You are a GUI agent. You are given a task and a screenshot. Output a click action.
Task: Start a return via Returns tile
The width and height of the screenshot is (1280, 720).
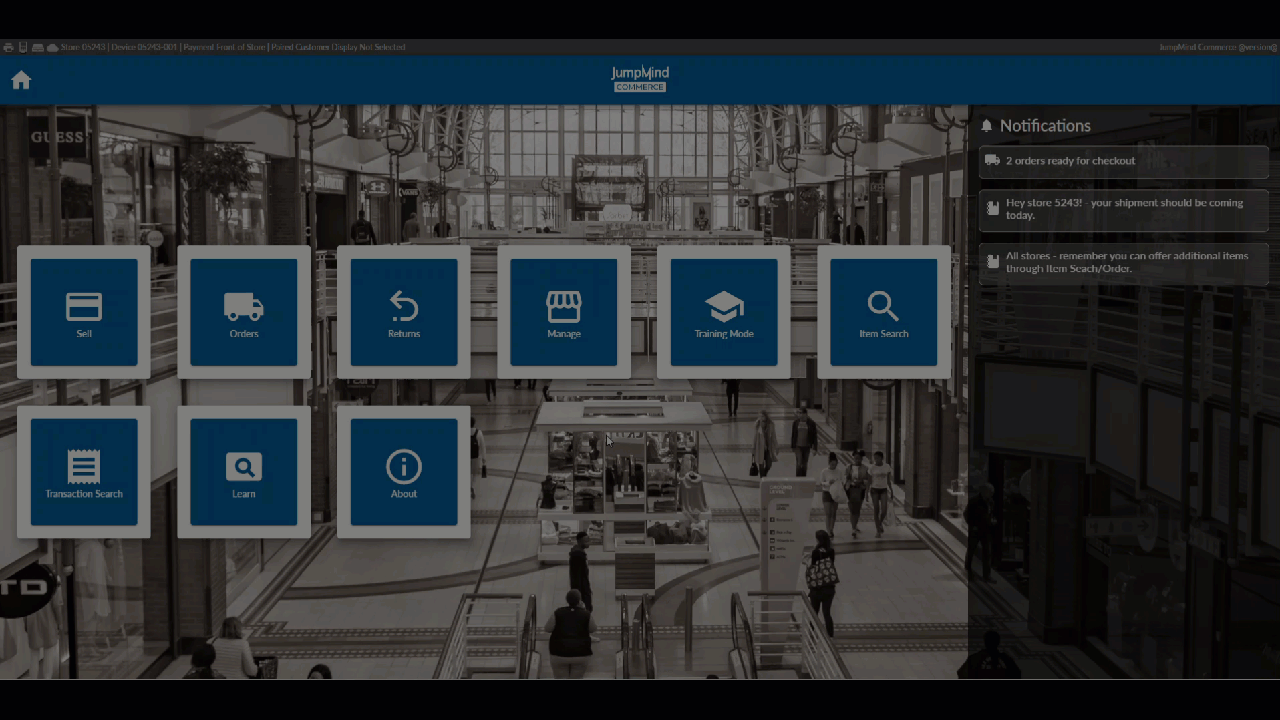pyautogui.click(x=404, y=313)
